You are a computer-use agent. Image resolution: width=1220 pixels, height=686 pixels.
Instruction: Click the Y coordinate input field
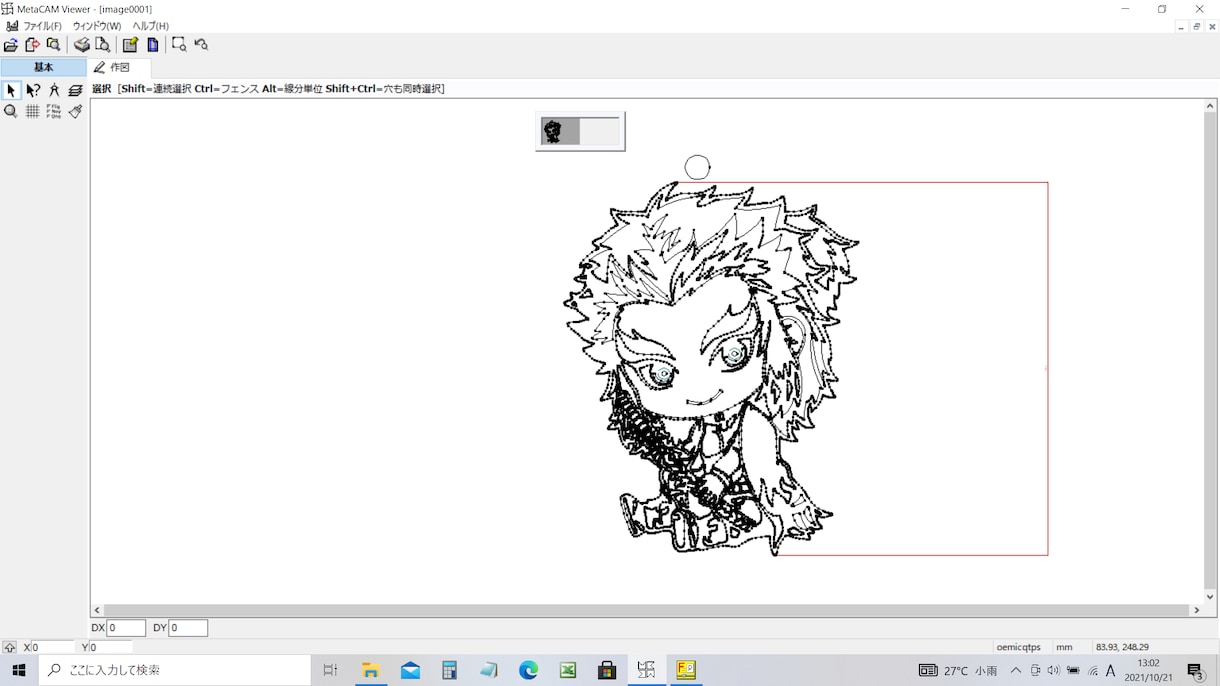[109, 648]
